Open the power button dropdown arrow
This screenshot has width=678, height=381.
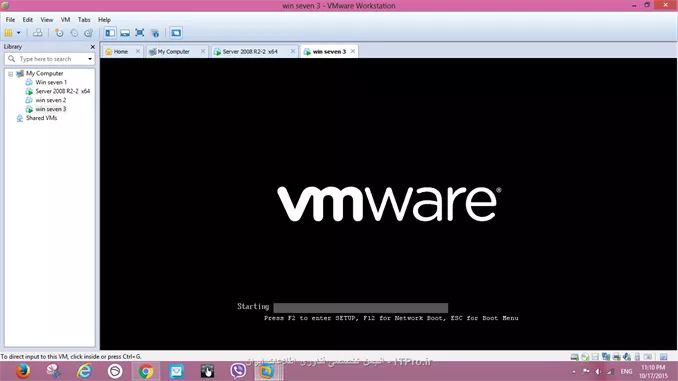[19, 33]
